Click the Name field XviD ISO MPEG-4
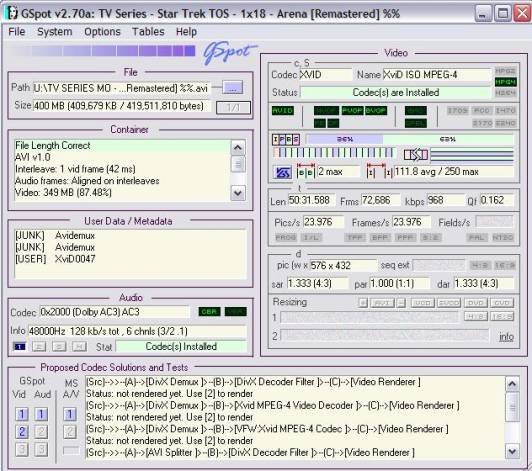Viewport: 532px width, 471px height. pyautogui.click(x=437, y=75)
